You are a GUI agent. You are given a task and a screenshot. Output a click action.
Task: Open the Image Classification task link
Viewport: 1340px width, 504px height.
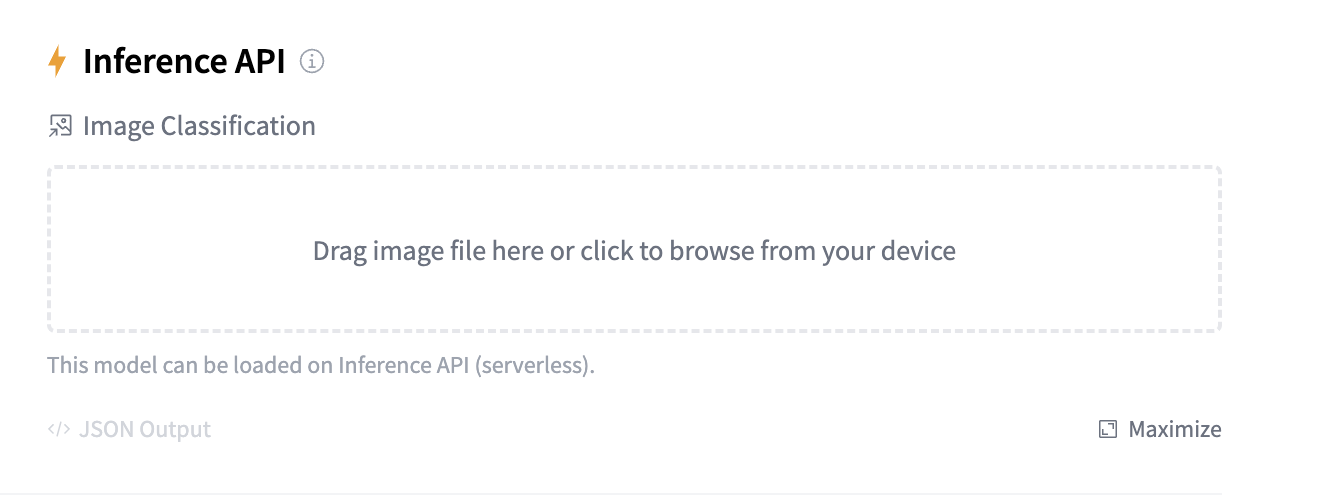click(x=198, y=126)
